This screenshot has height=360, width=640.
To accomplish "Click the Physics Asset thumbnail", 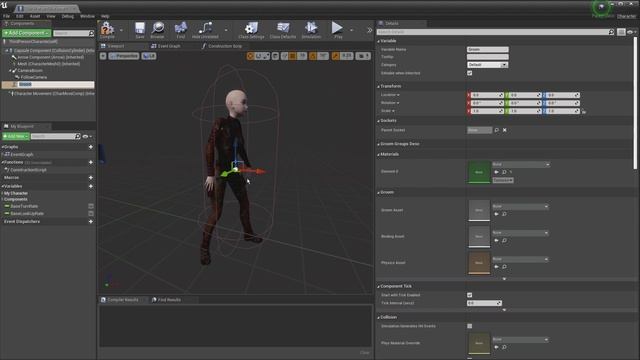I will (x=479, y=263).
